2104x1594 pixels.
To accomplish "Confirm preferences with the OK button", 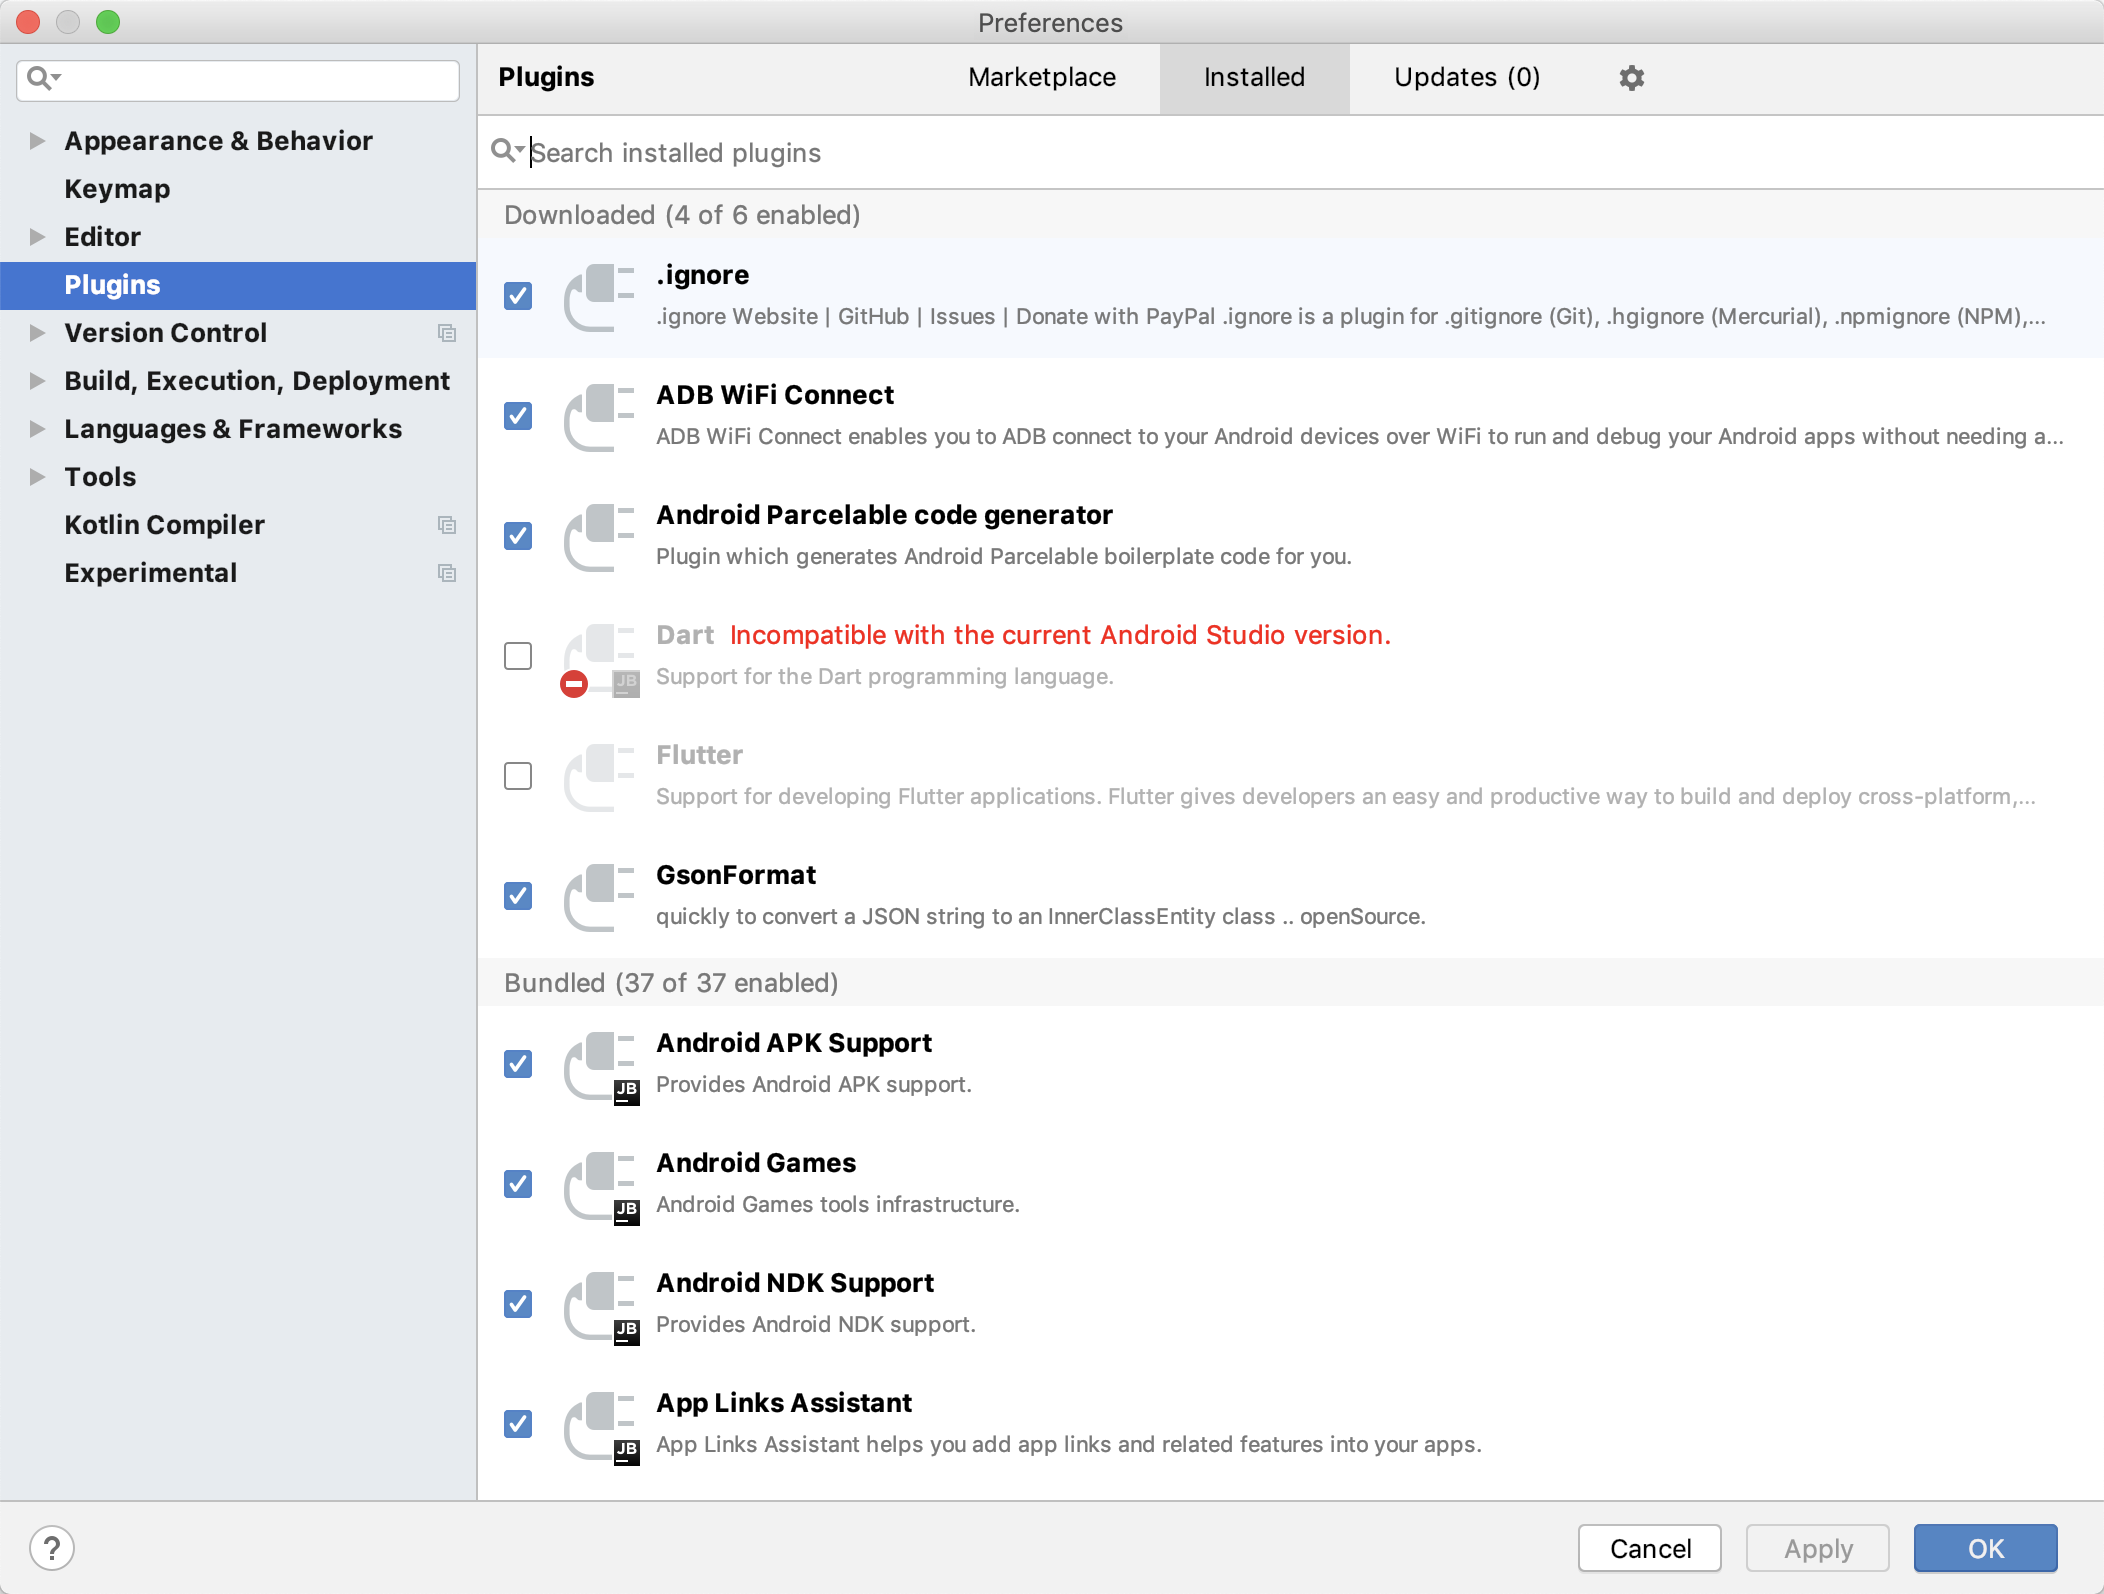I will [x=1985, y=1548].
